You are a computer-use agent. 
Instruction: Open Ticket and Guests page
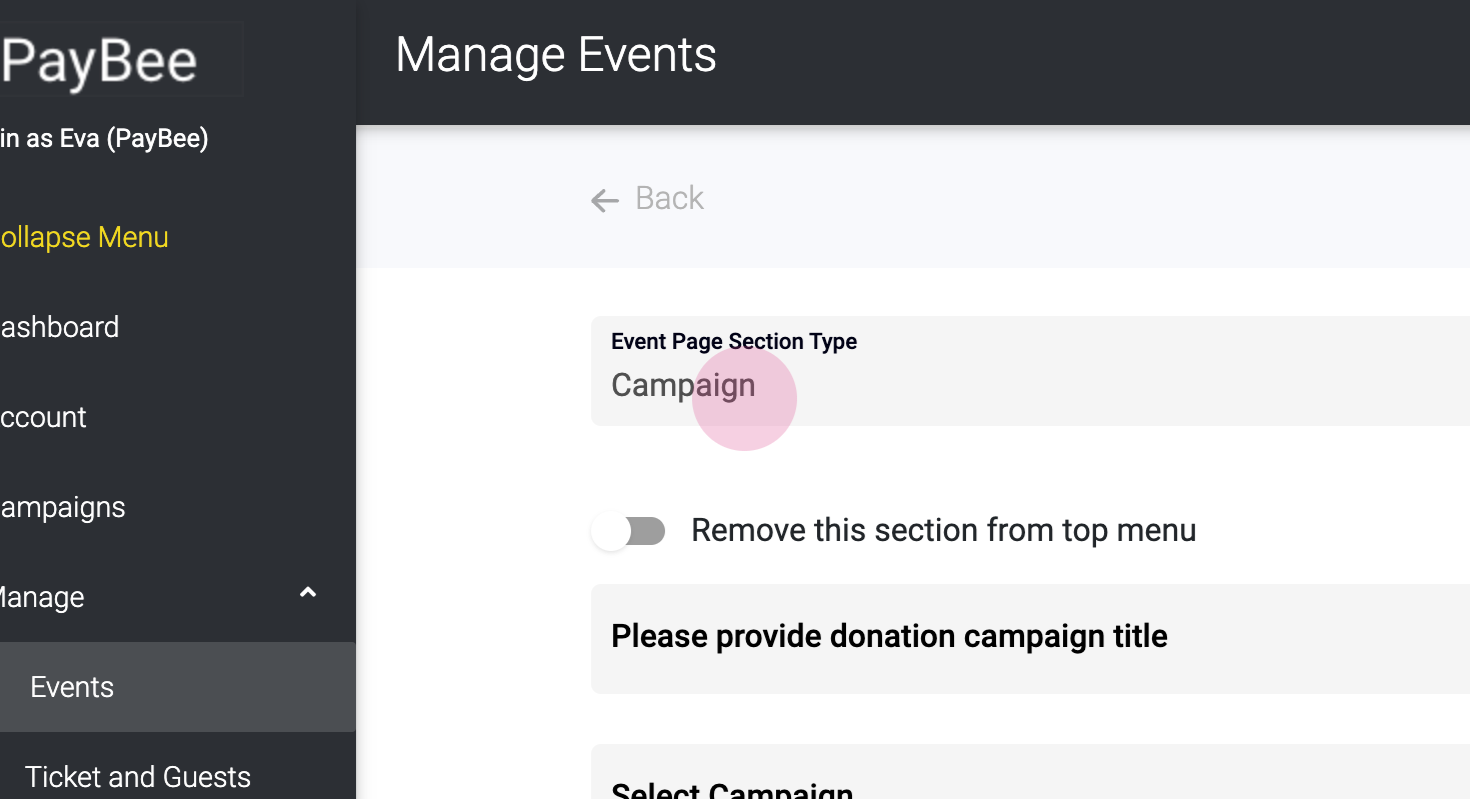[138, 777]
